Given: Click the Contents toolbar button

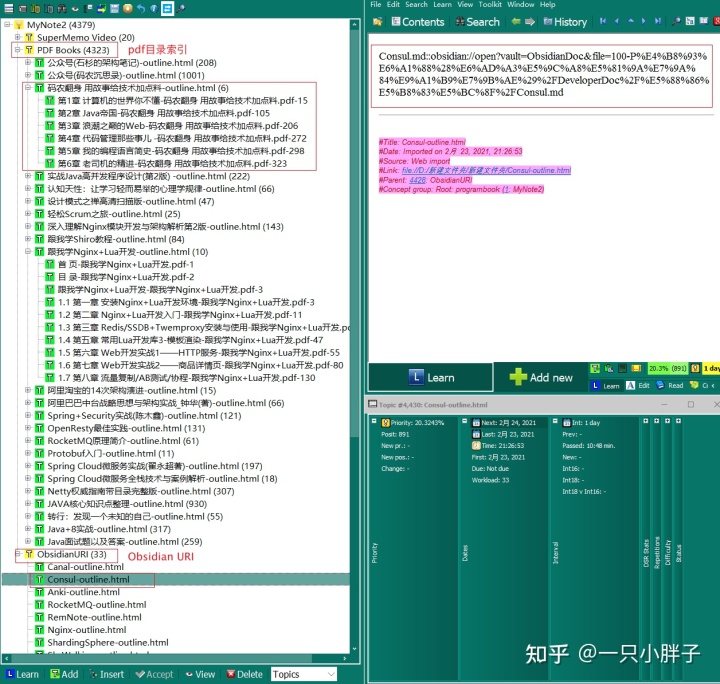Looking at the screenshot, I should (418, 22).
